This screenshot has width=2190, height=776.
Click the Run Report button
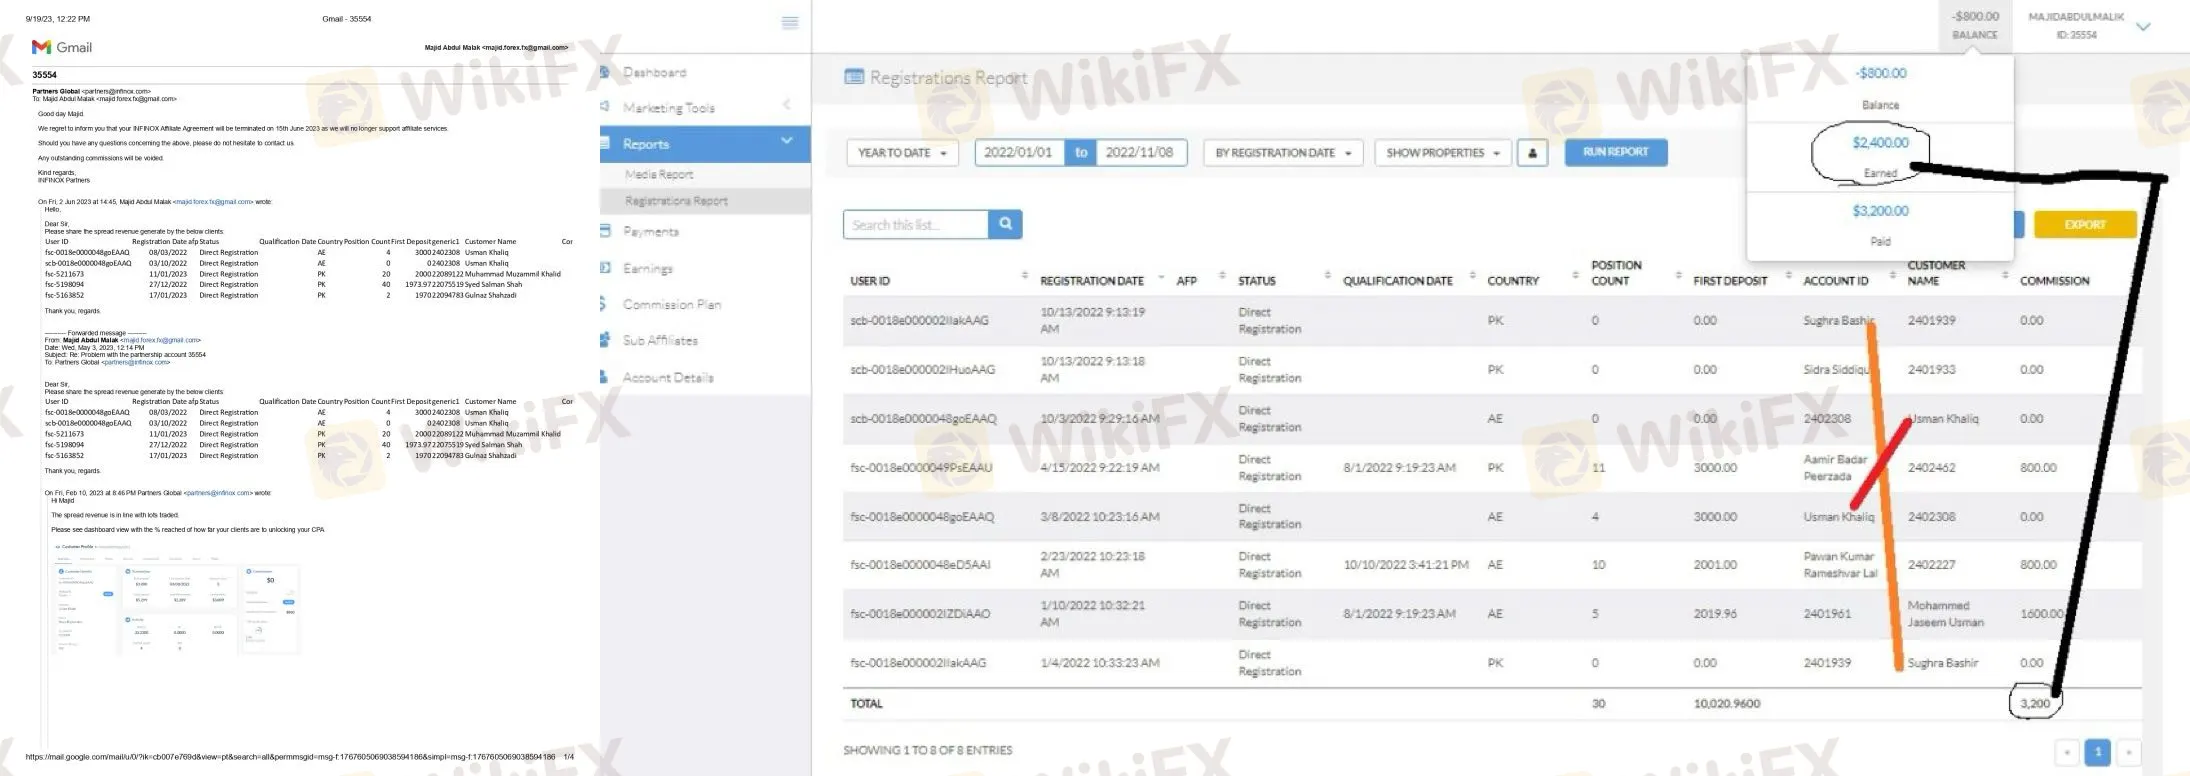click(1615, 152)
